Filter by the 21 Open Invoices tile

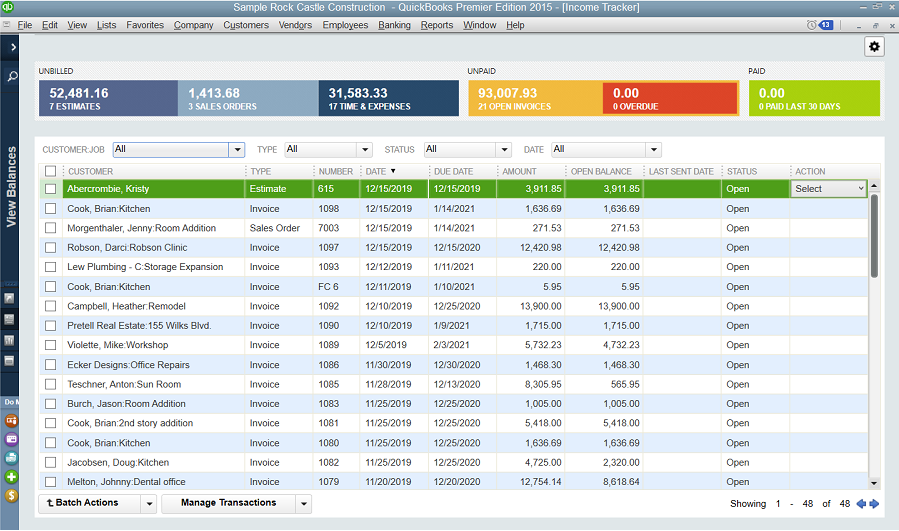point(536,98)
